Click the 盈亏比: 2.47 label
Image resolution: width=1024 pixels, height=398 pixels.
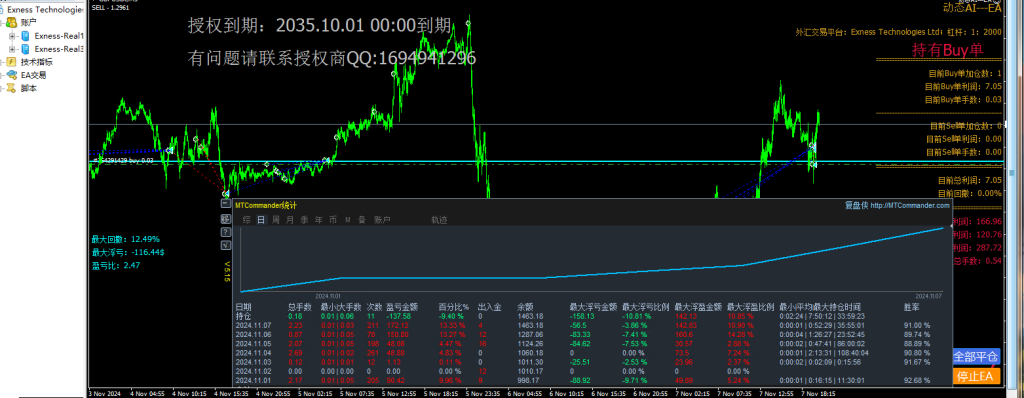tap(116, 265)
